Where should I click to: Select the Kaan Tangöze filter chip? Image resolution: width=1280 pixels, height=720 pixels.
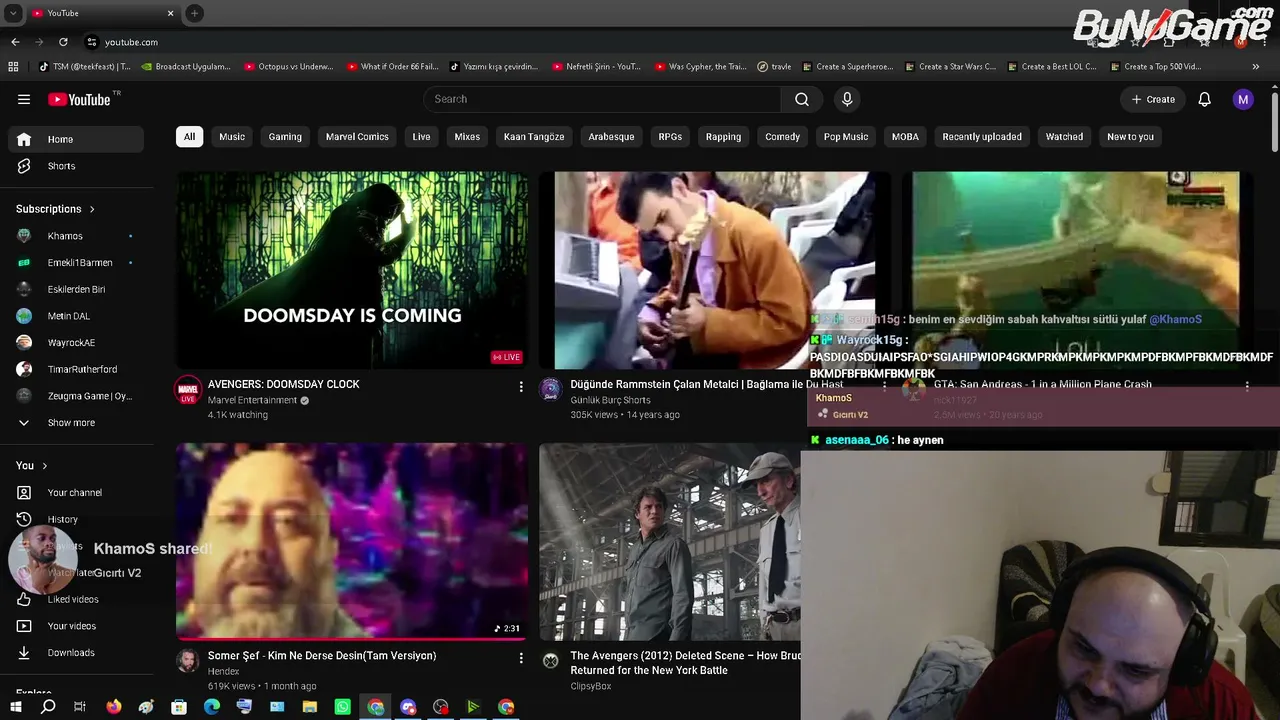click(x=534, y=137)
